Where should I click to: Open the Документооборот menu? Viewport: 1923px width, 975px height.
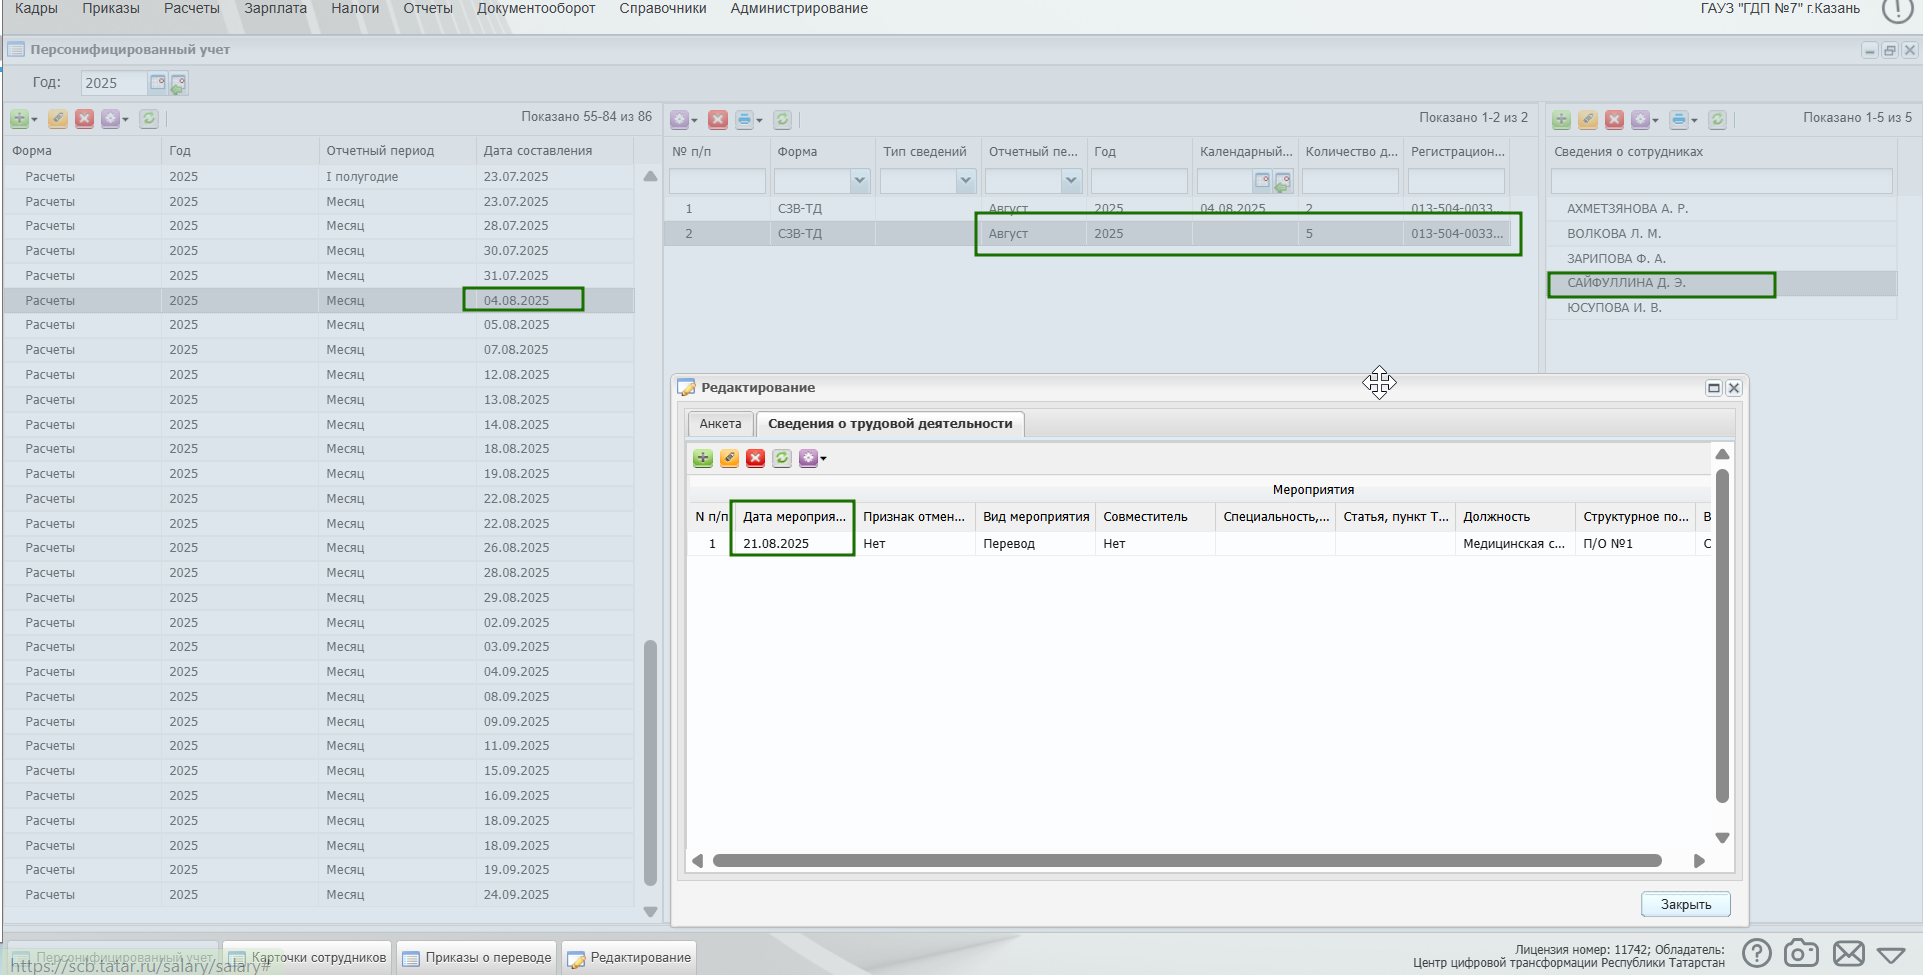tap(536, 9)
